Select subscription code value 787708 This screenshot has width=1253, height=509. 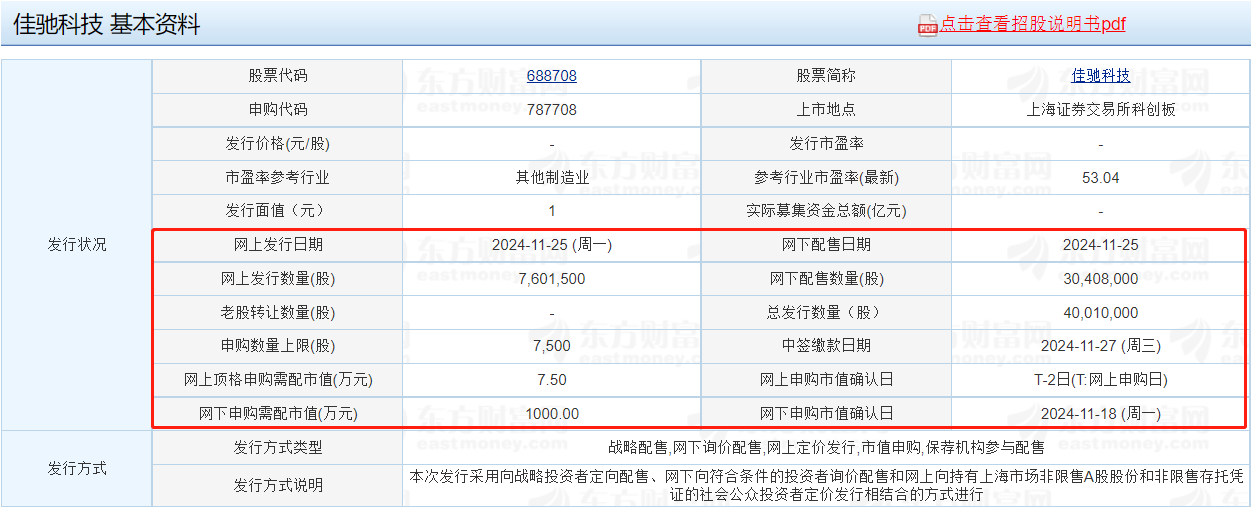[552, 110]
